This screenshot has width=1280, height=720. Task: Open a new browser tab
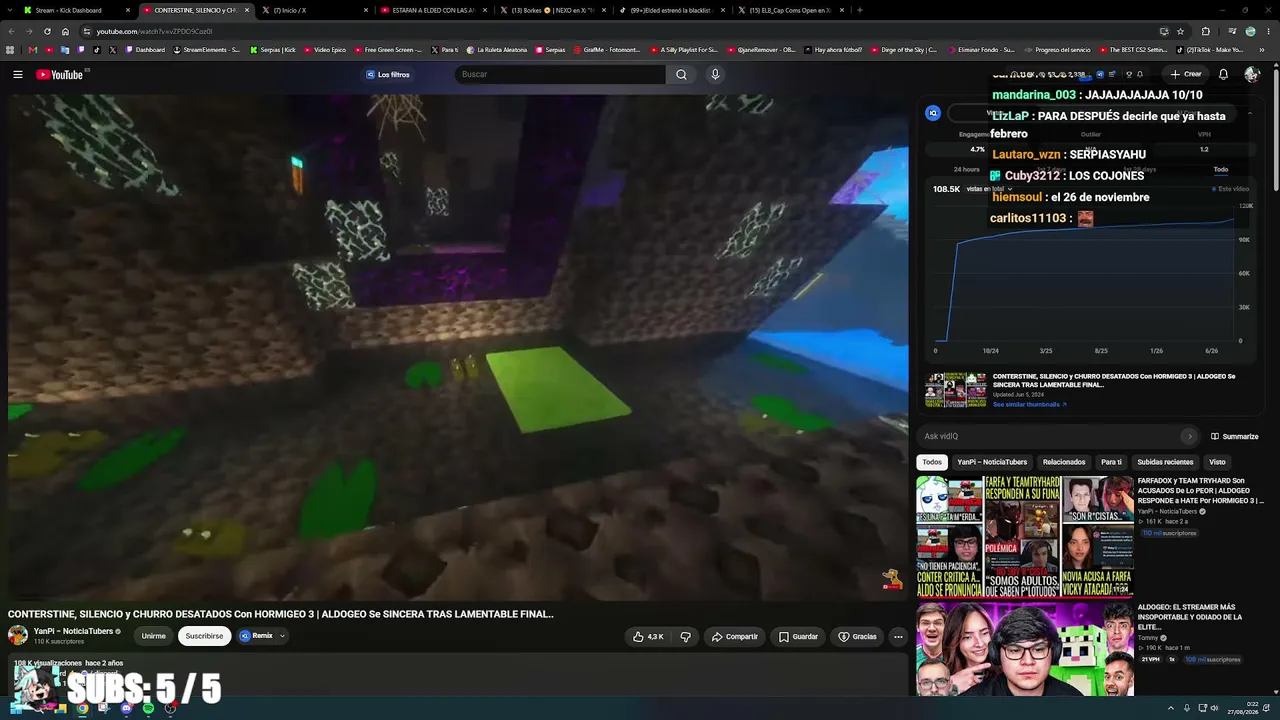[x=860, y=10]
